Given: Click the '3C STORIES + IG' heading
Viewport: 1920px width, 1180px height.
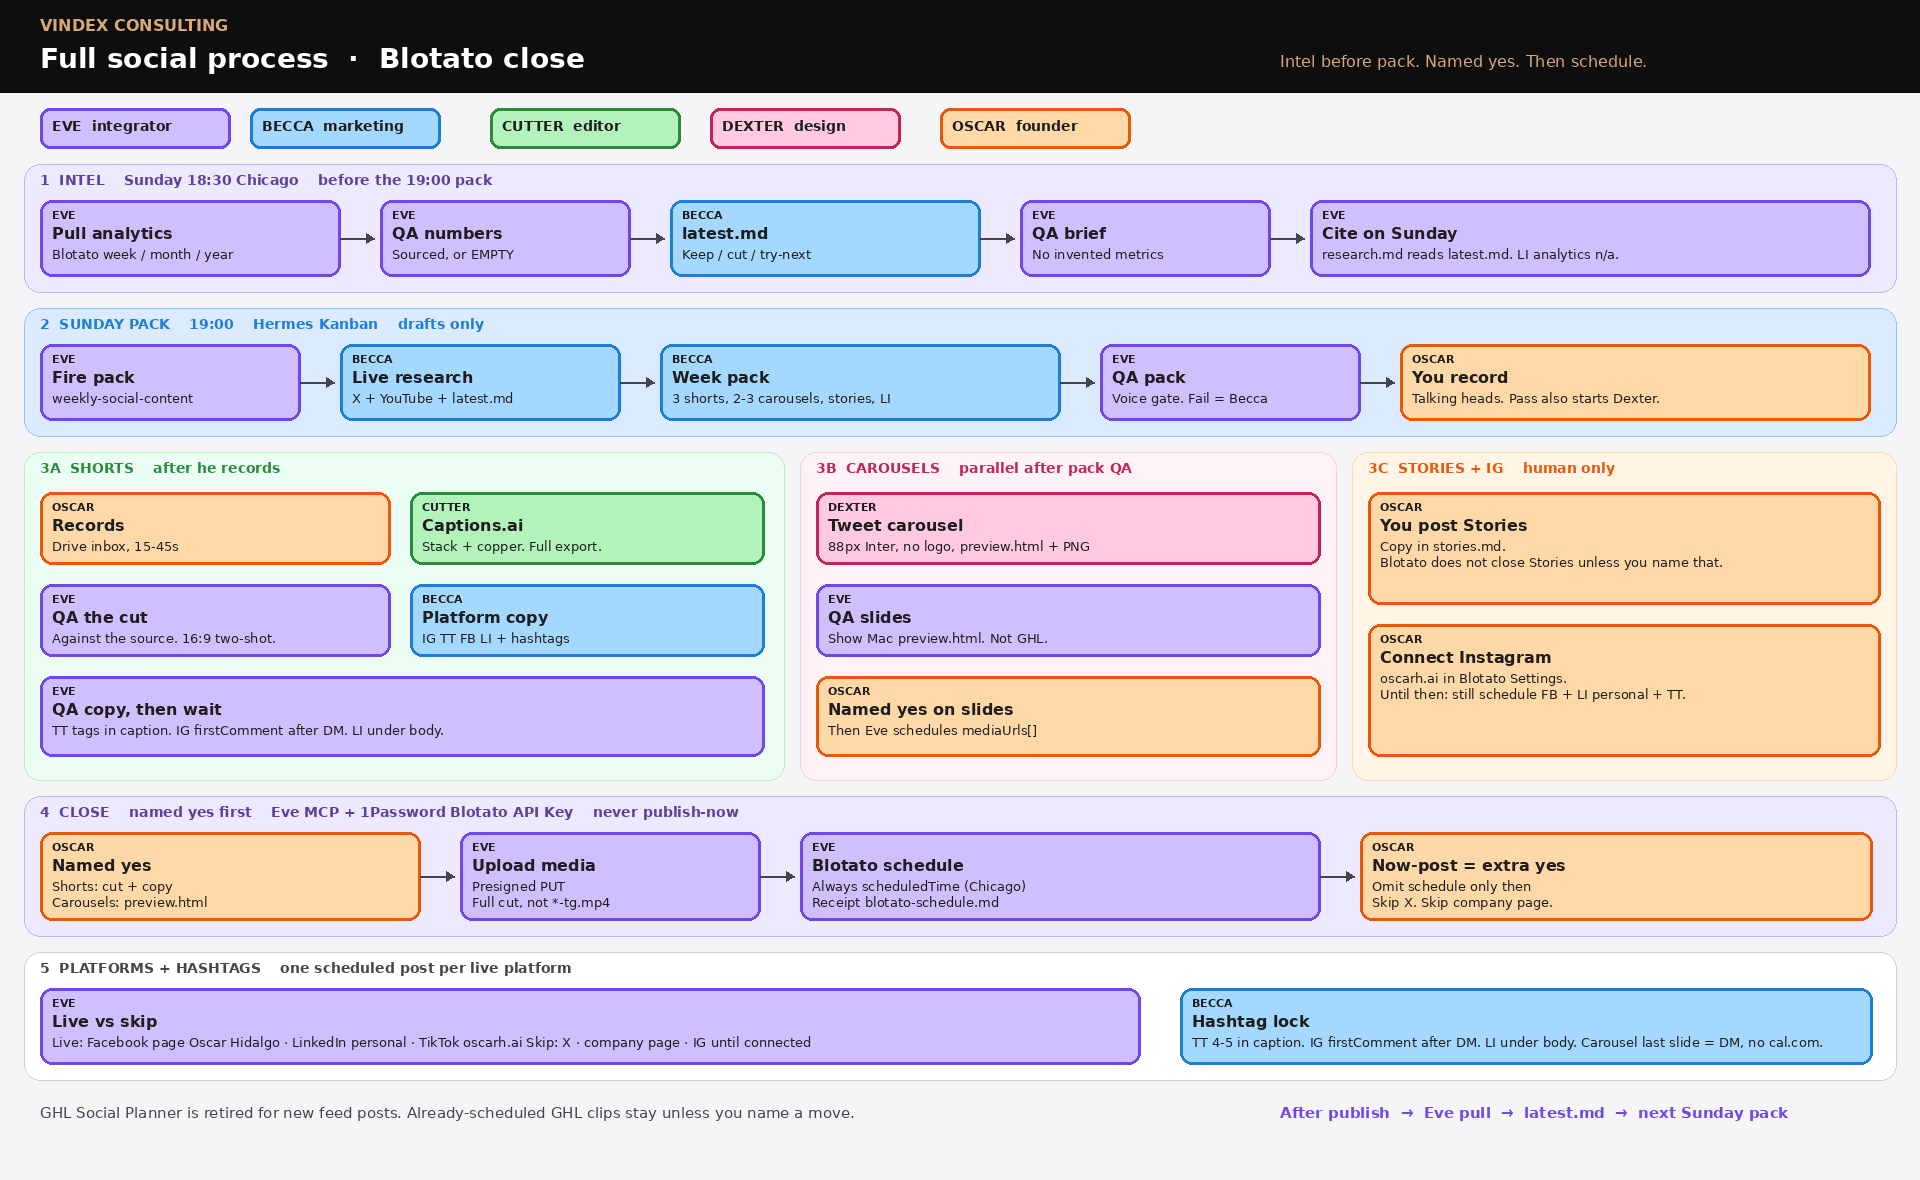Looking at the screenshot, I should click(x=1436, y=468).
